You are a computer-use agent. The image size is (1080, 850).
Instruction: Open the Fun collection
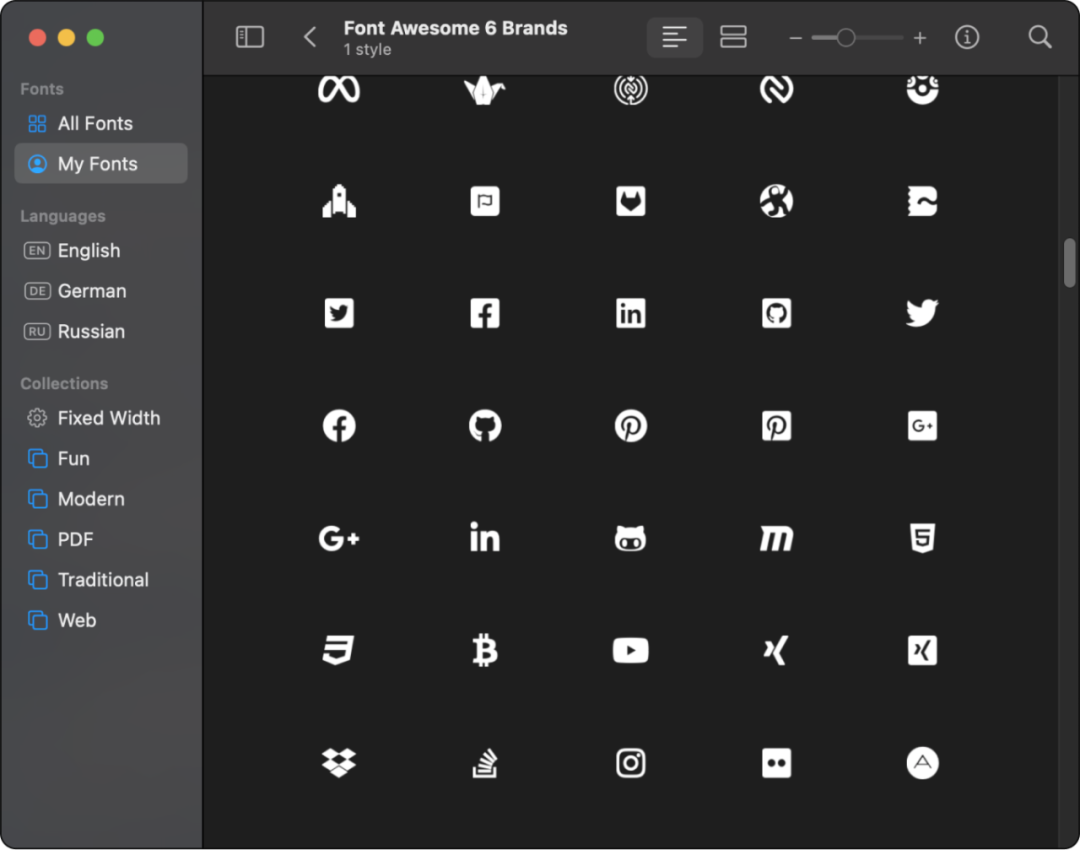[x=101, y=459]
